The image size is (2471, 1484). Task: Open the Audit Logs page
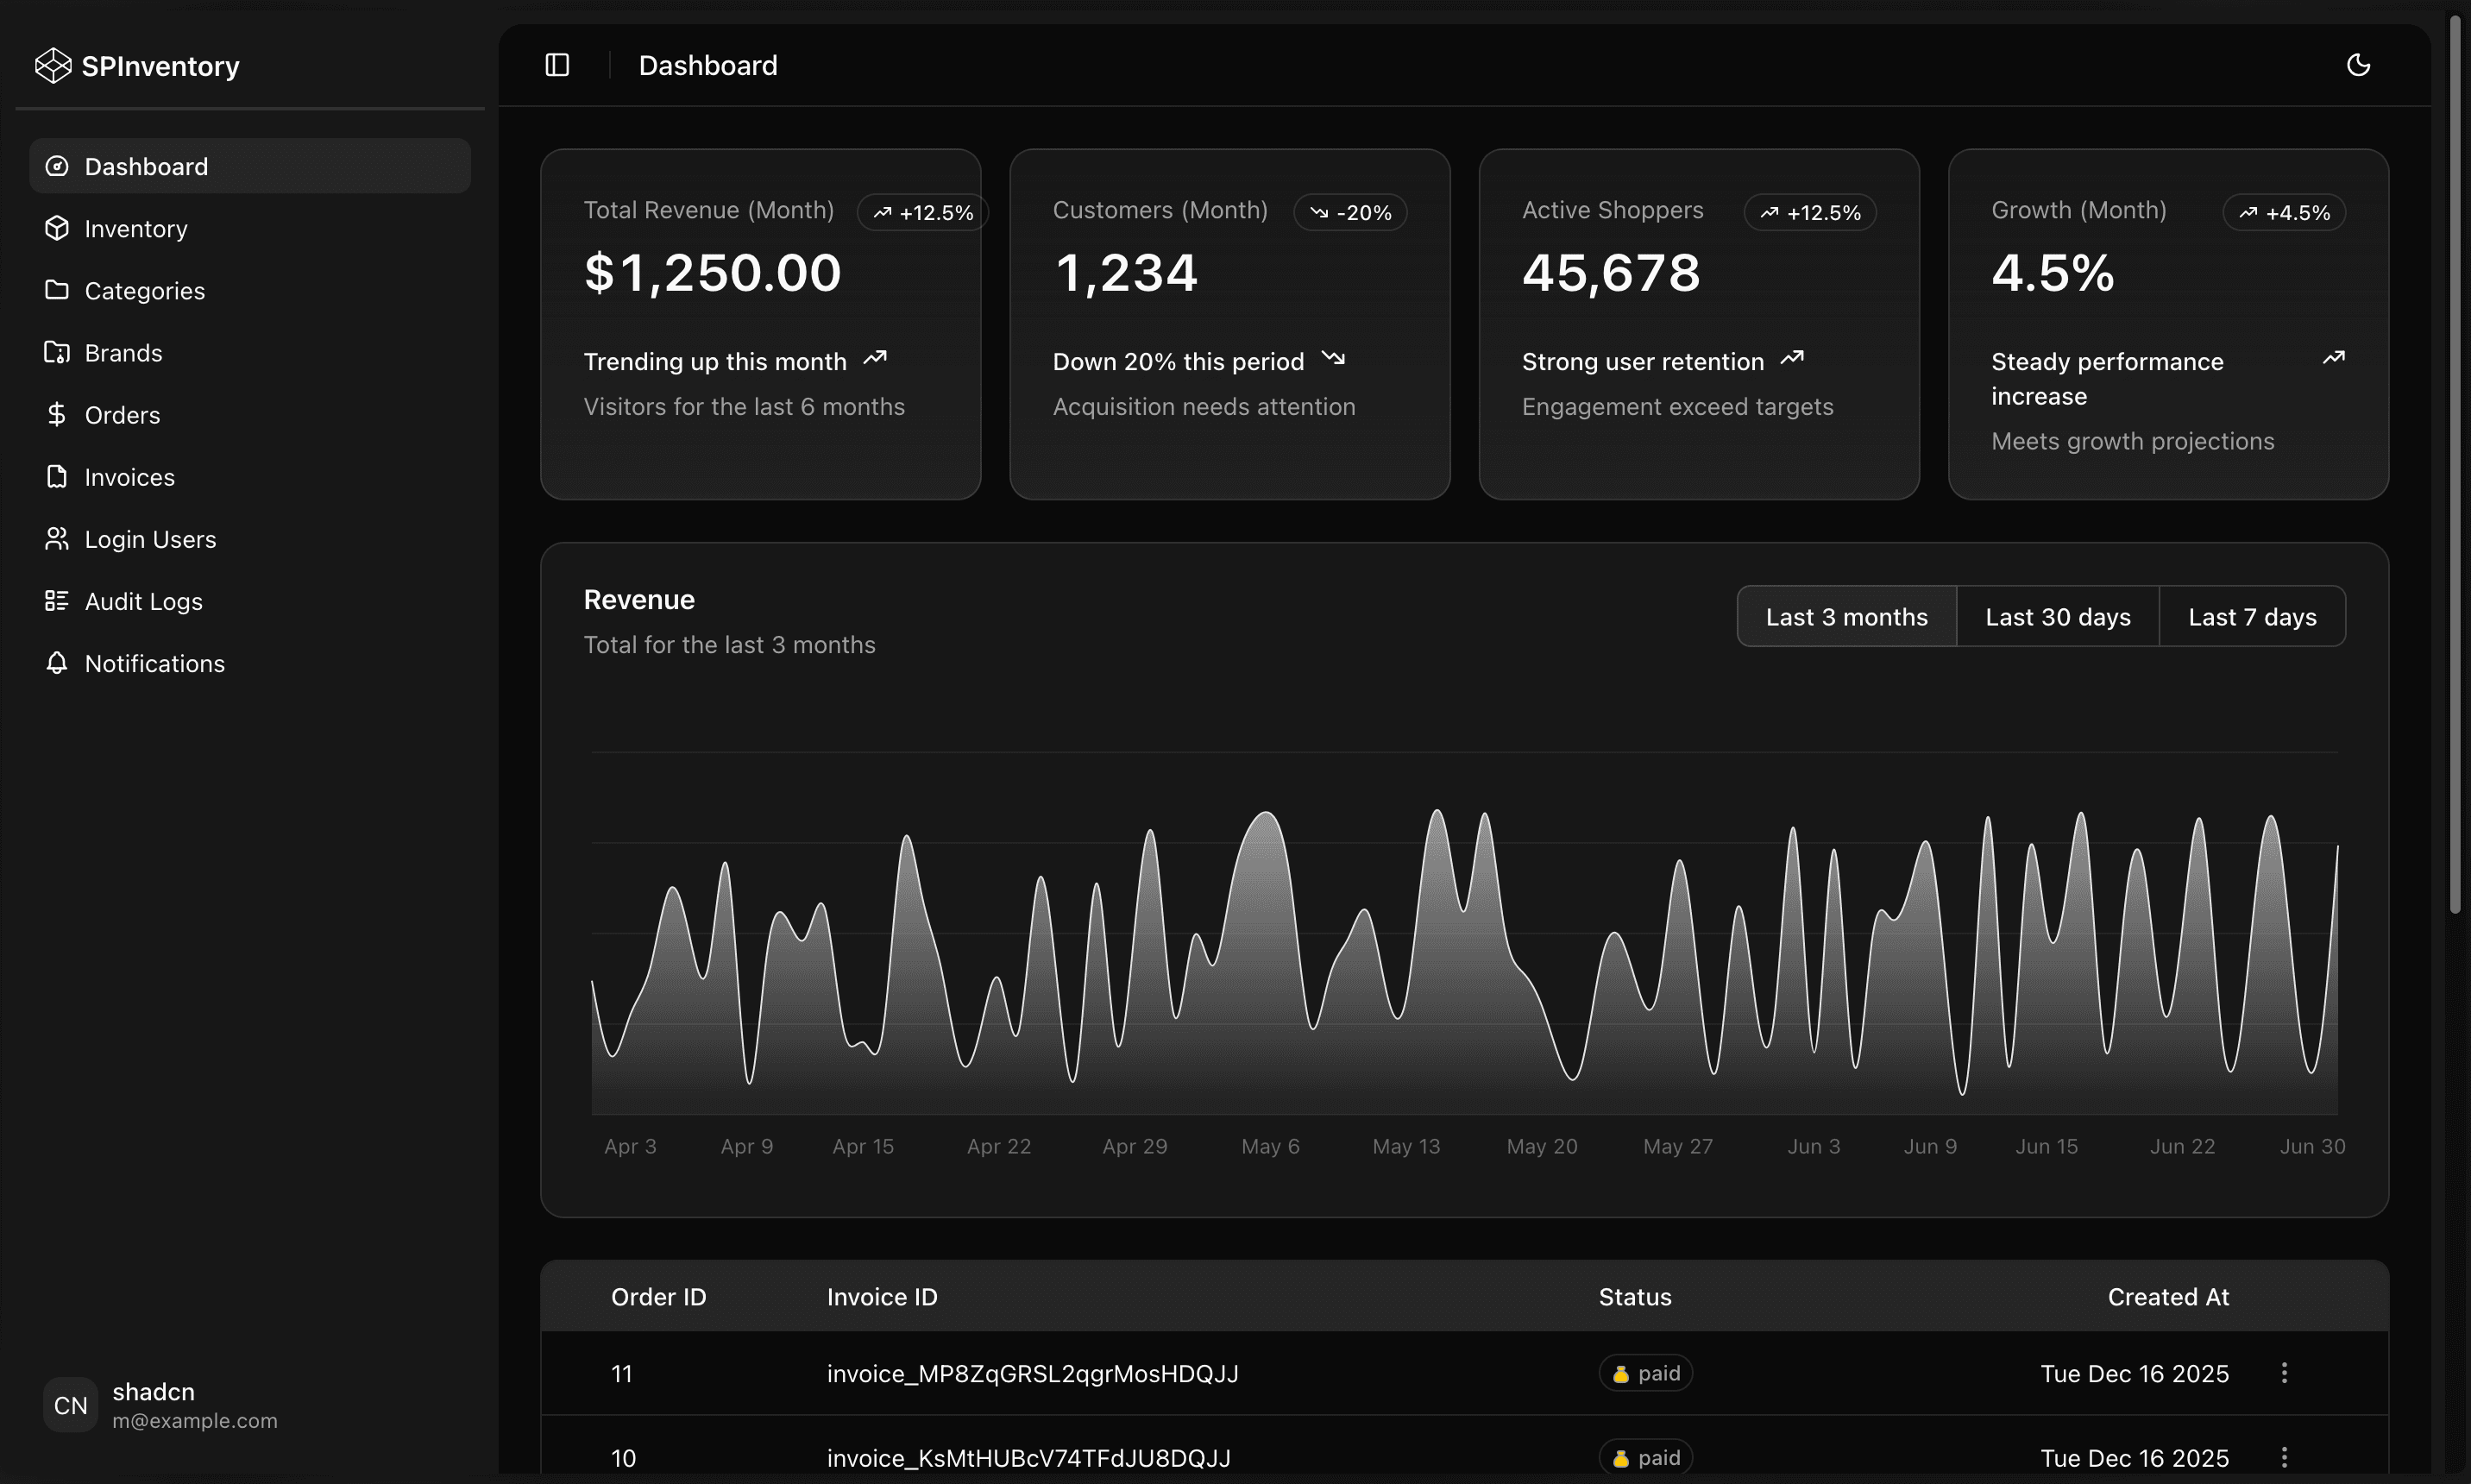[x=143, y=601]
